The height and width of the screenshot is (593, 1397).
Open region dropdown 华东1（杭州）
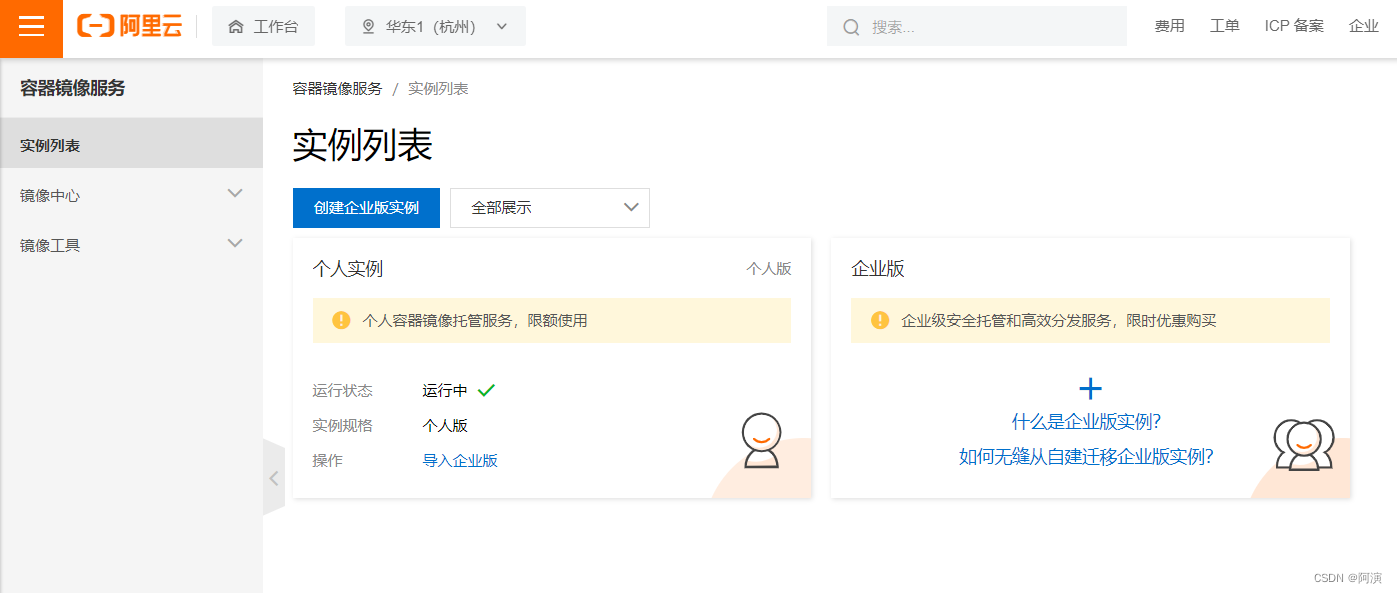coord(435,26)
